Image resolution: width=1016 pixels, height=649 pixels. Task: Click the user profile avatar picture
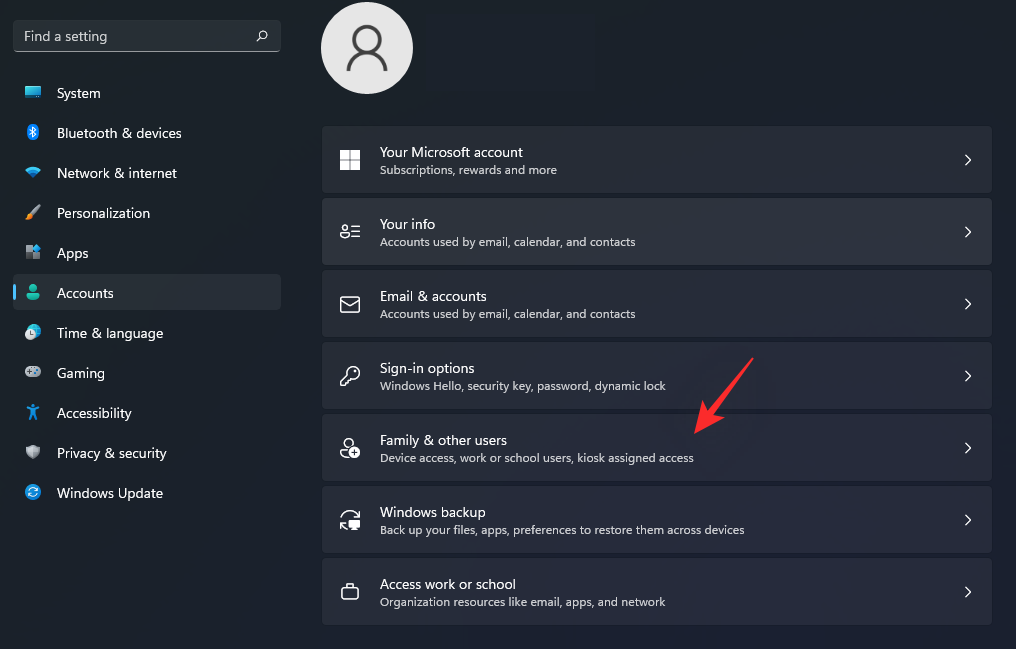point(367,48)
